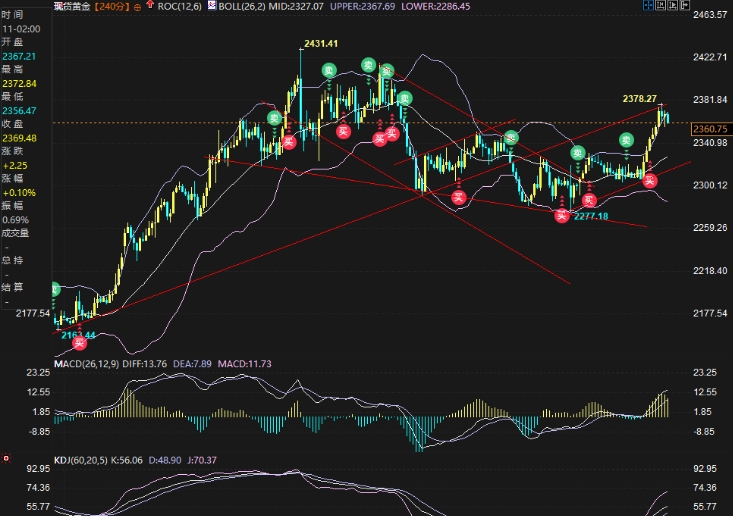Open the MACD(26,12,9) indicator label
Screen dimensions: 733x516
pos(87,364)
